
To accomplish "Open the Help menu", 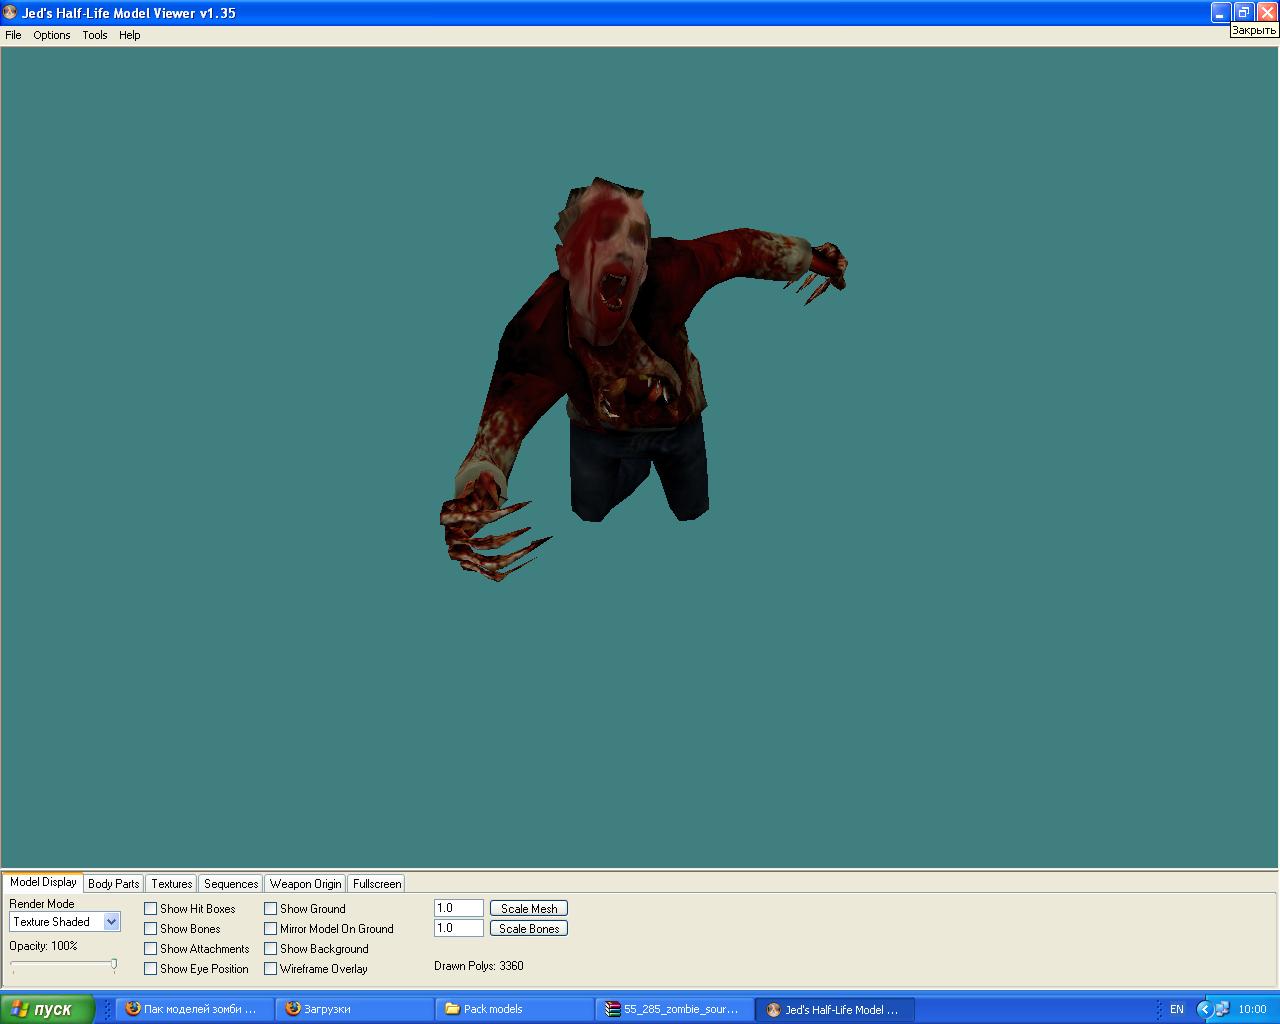I will point(130,35).
